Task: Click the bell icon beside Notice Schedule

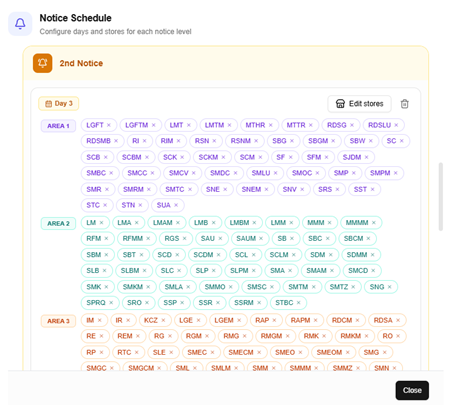Action: 20,24
